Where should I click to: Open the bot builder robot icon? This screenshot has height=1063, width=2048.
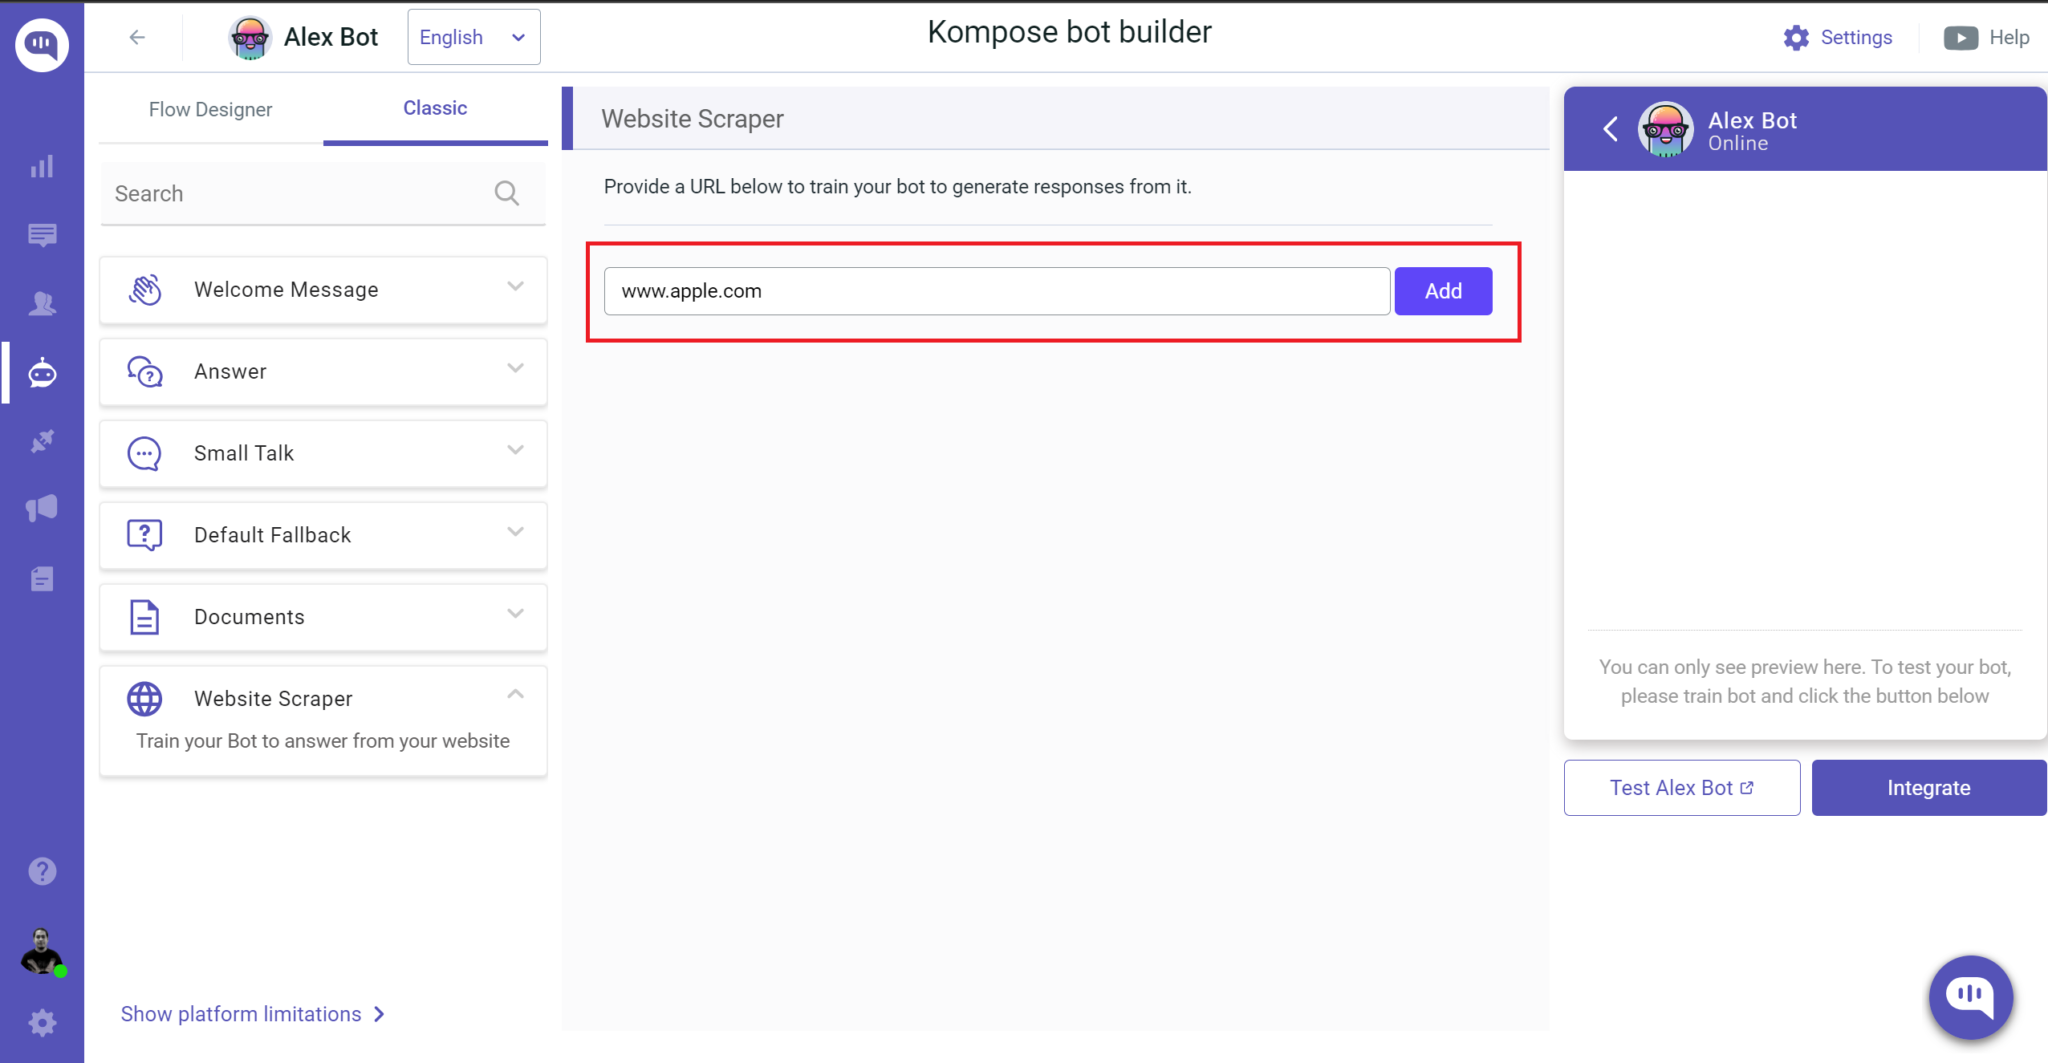41,372
